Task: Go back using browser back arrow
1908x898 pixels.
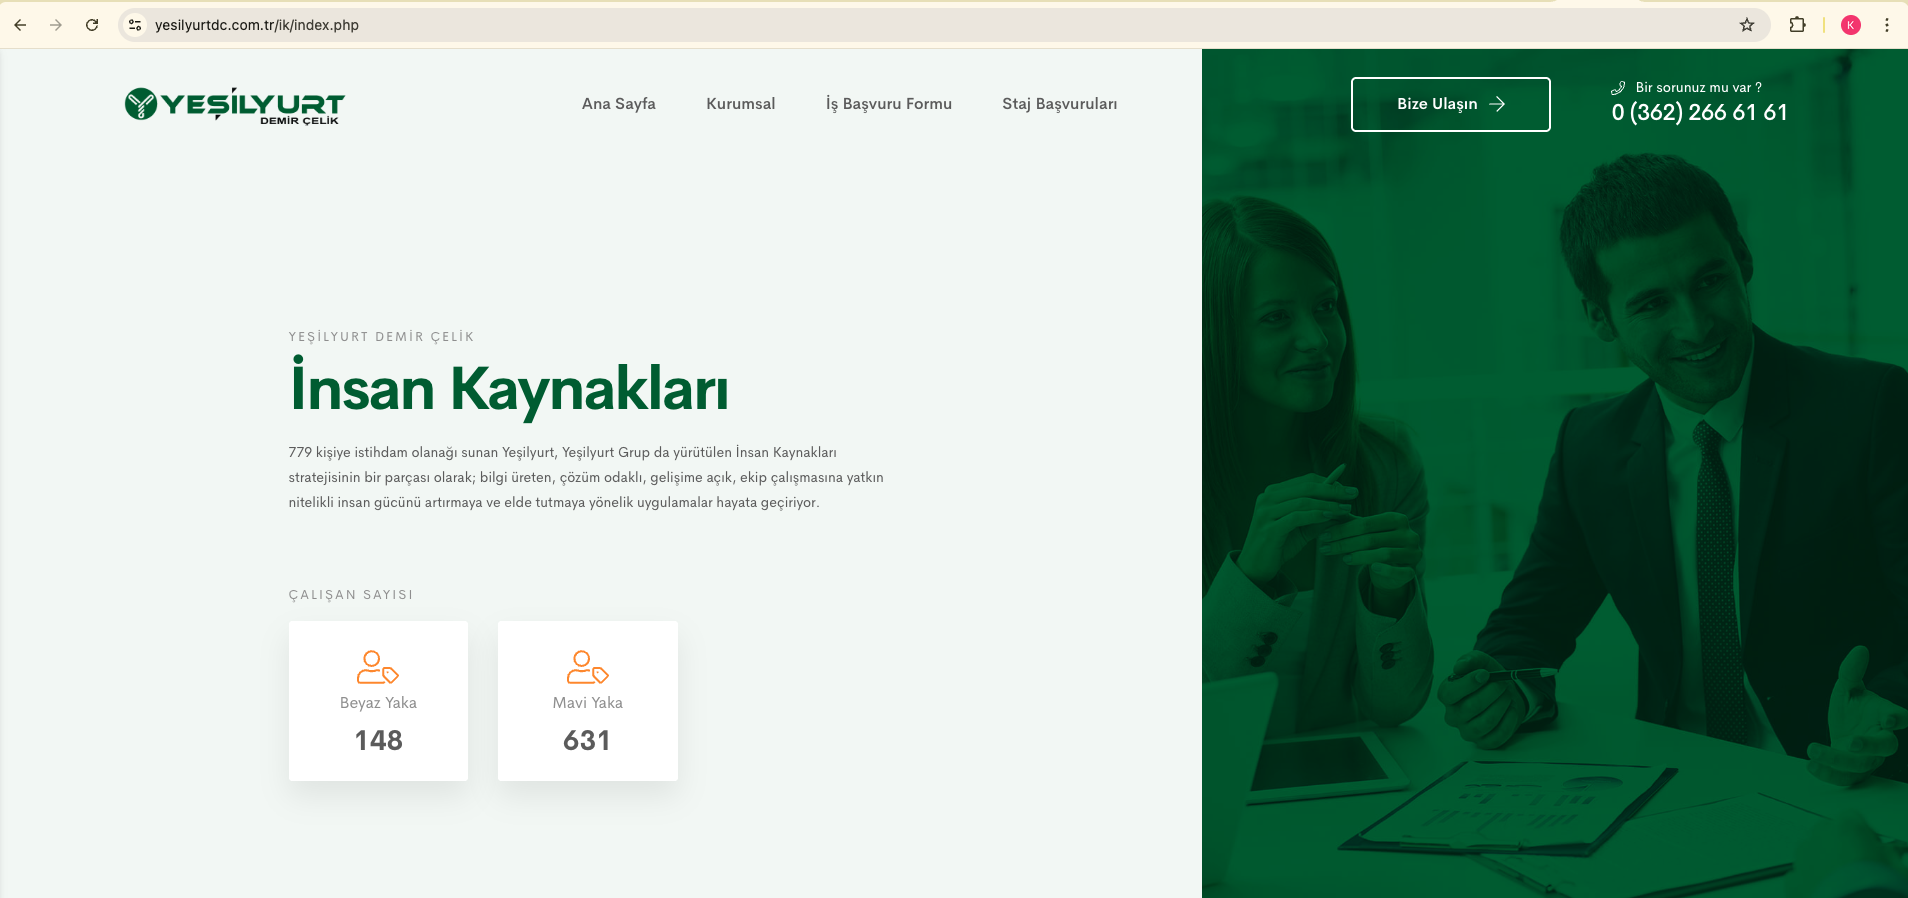Action: 20,25
